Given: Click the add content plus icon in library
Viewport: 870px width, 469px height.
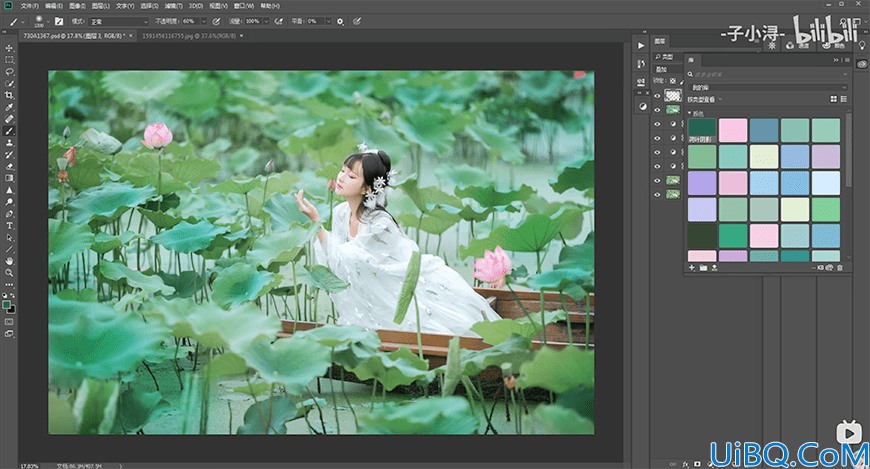Looking at the screenshot, I should (x=692, y=268).
